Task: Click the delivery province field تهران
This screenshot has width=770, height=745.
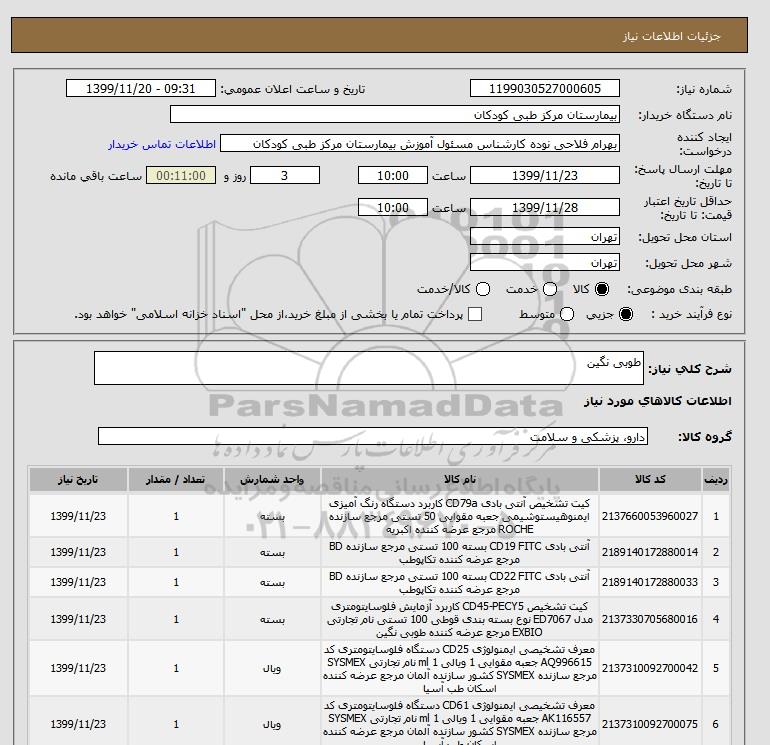Action: (x=545, y=237)
